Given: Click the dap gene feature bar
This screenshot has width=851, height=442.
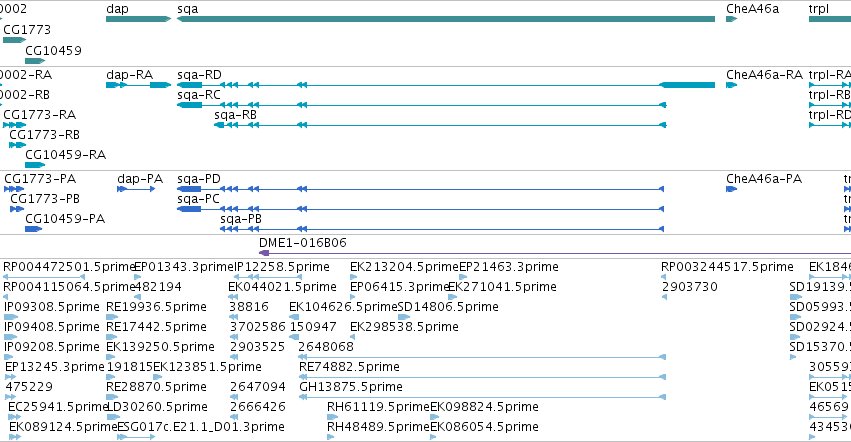Looking at the screenshot, I should 138,19.
